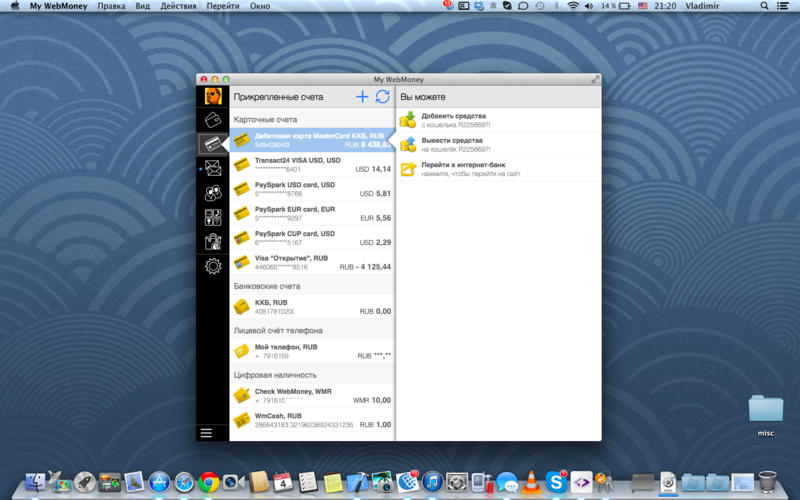Image resolution: width=800 pixels, height=500 pixels.
Task: Open the wallets section in sidebar
Action: click(213, 120)
